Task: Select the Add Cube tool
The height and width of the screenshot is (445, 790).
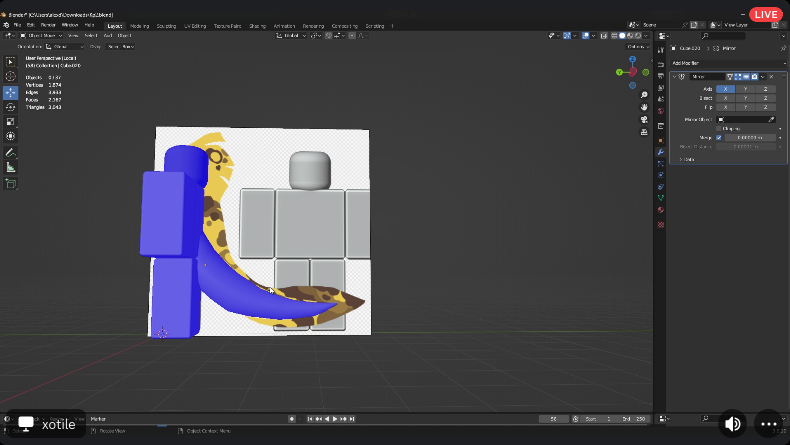Action: tap(10, 184)
